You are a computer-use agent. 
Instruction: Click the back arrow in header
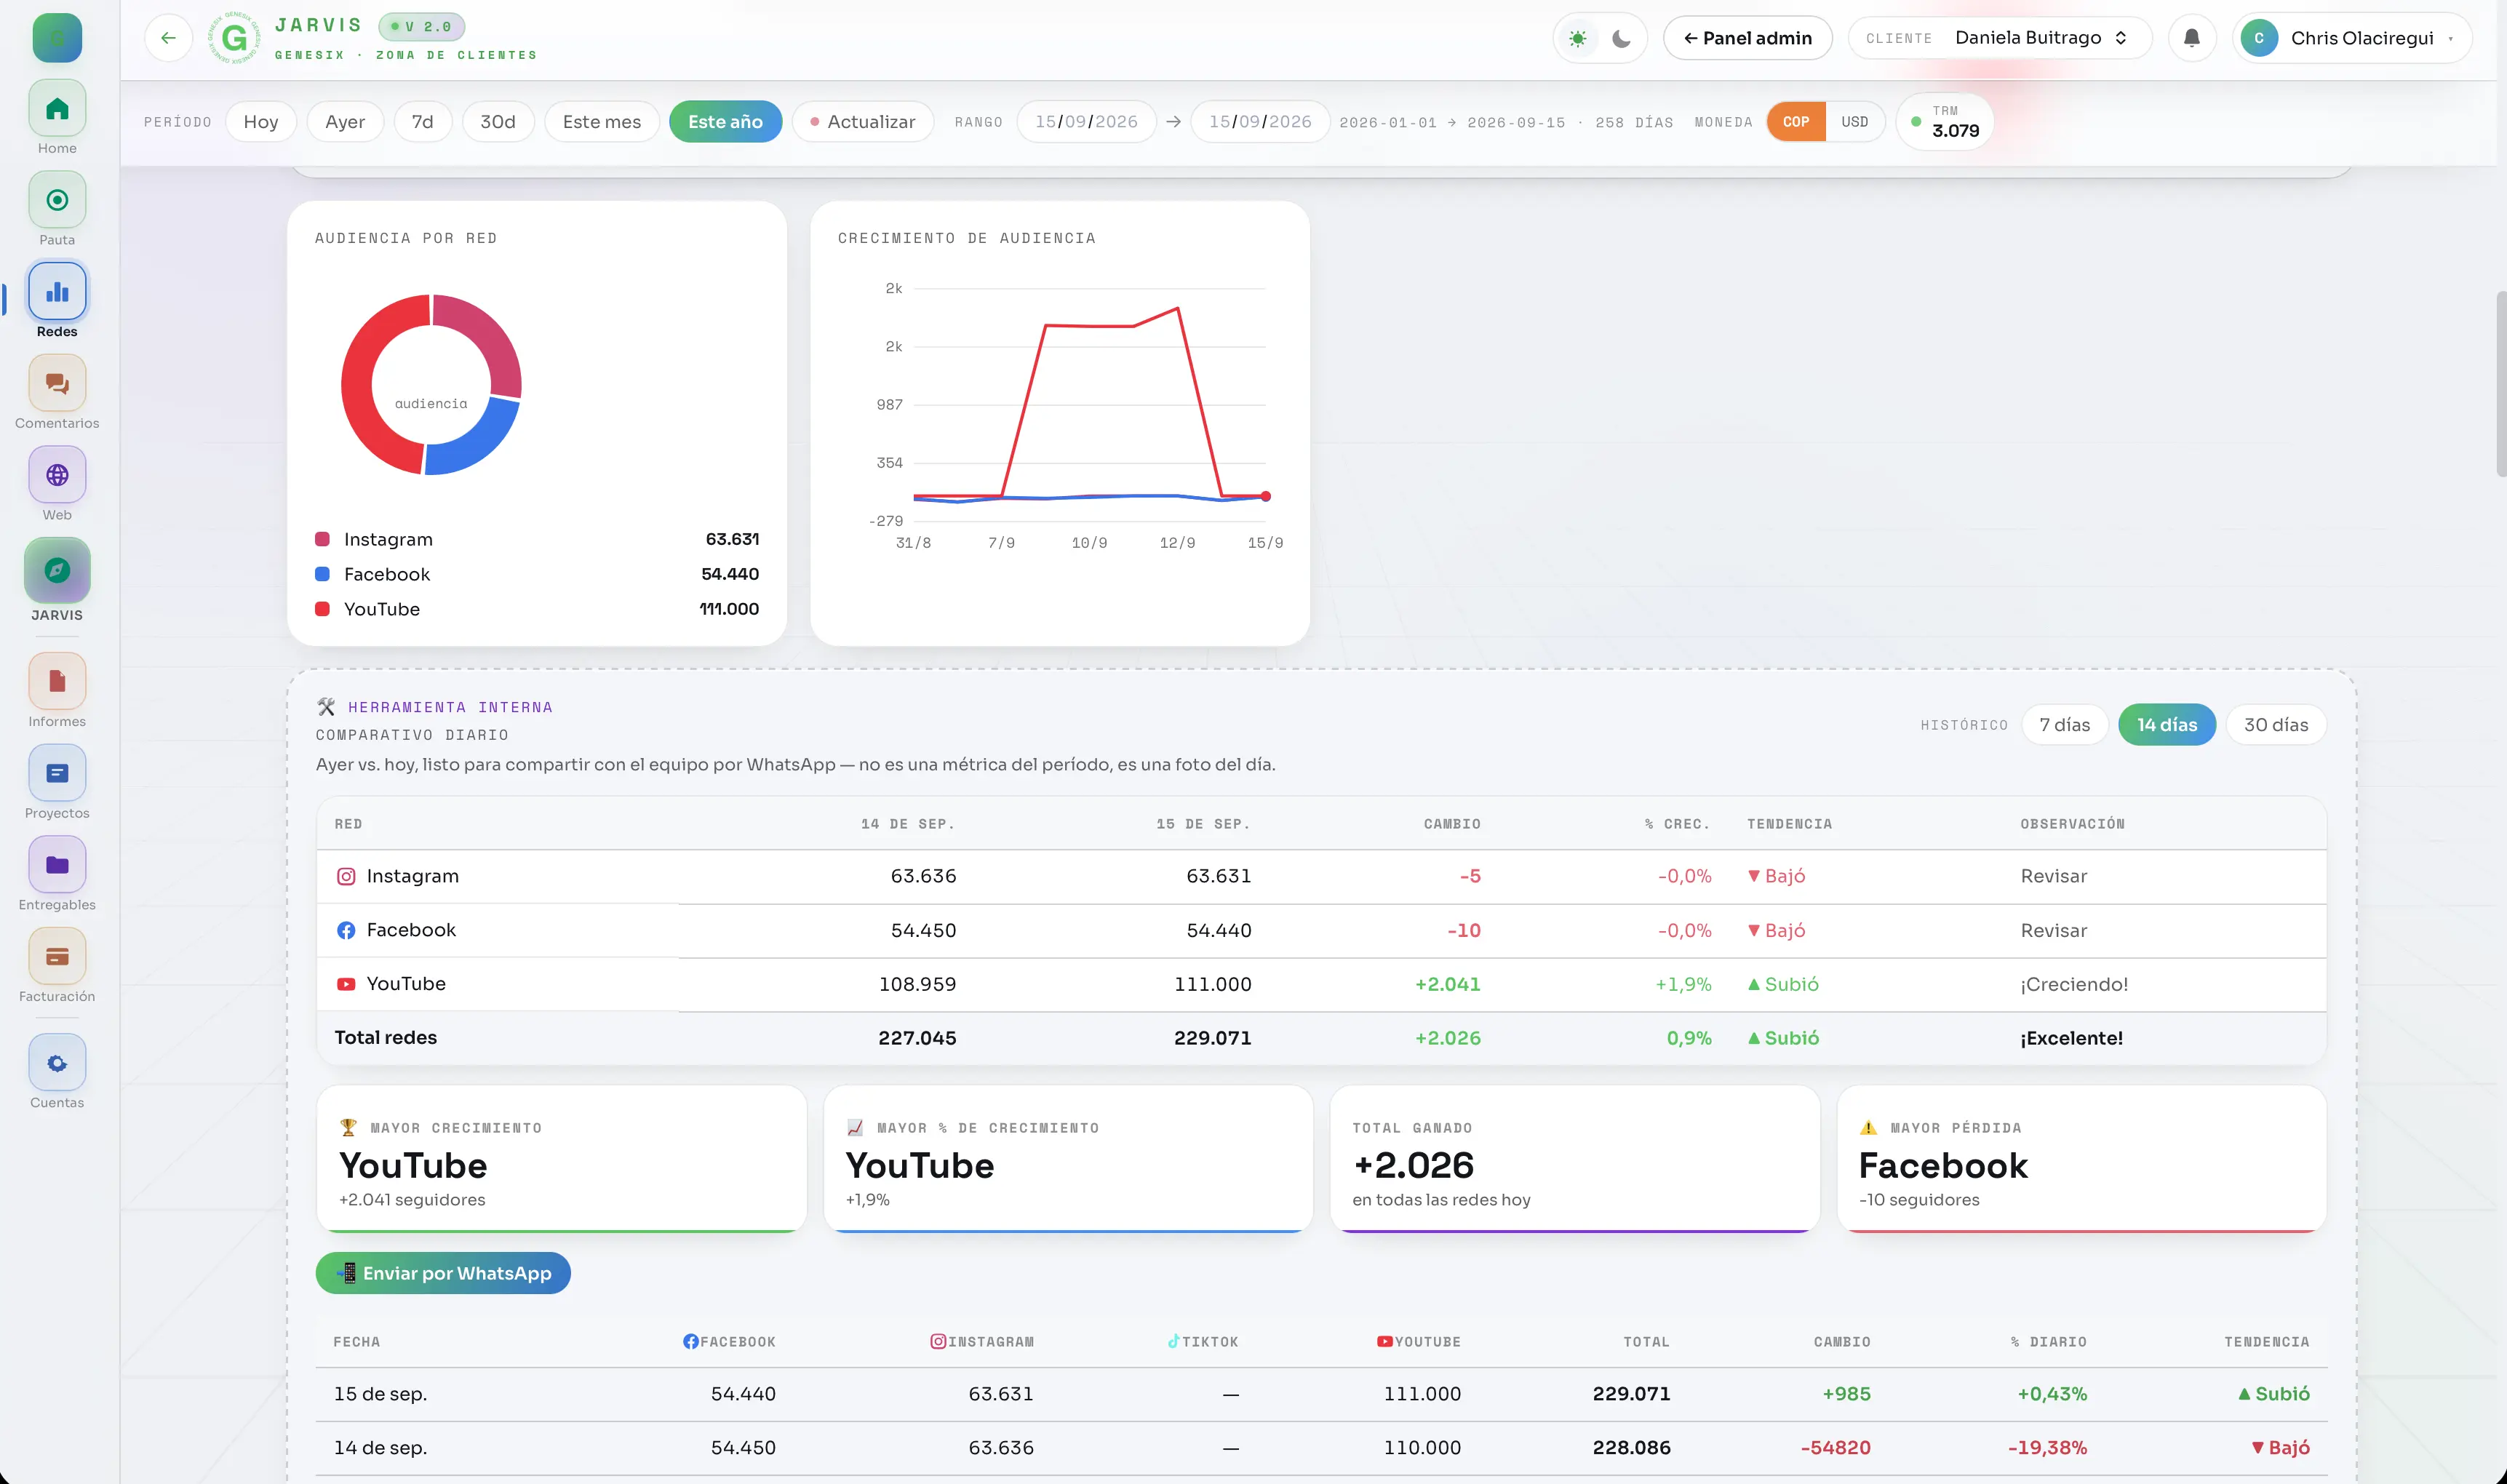(168, 38)
